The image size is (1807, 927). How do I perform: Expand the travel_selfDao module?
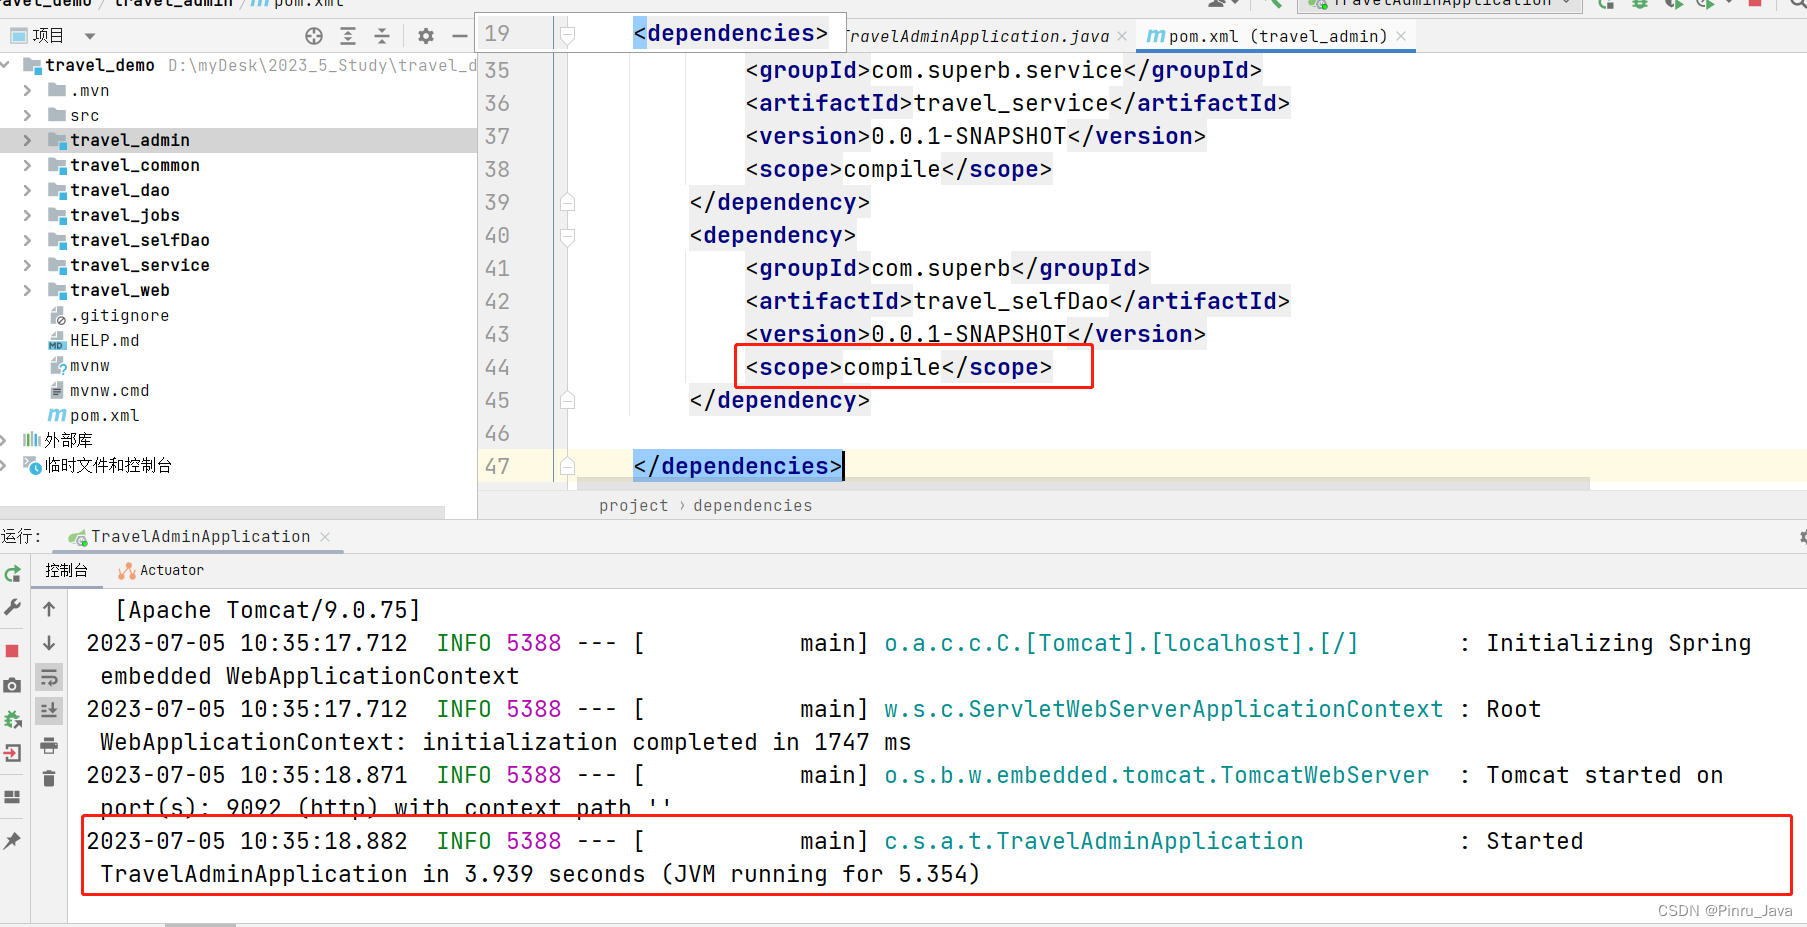[x=27, y=240]
